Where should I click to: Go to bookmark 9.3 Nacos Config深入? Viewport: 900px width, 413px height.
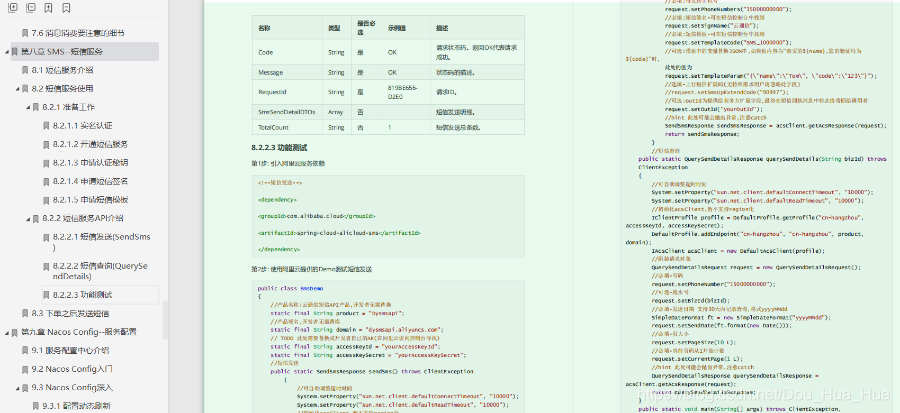pyautogui.click(x=72, y=388)
